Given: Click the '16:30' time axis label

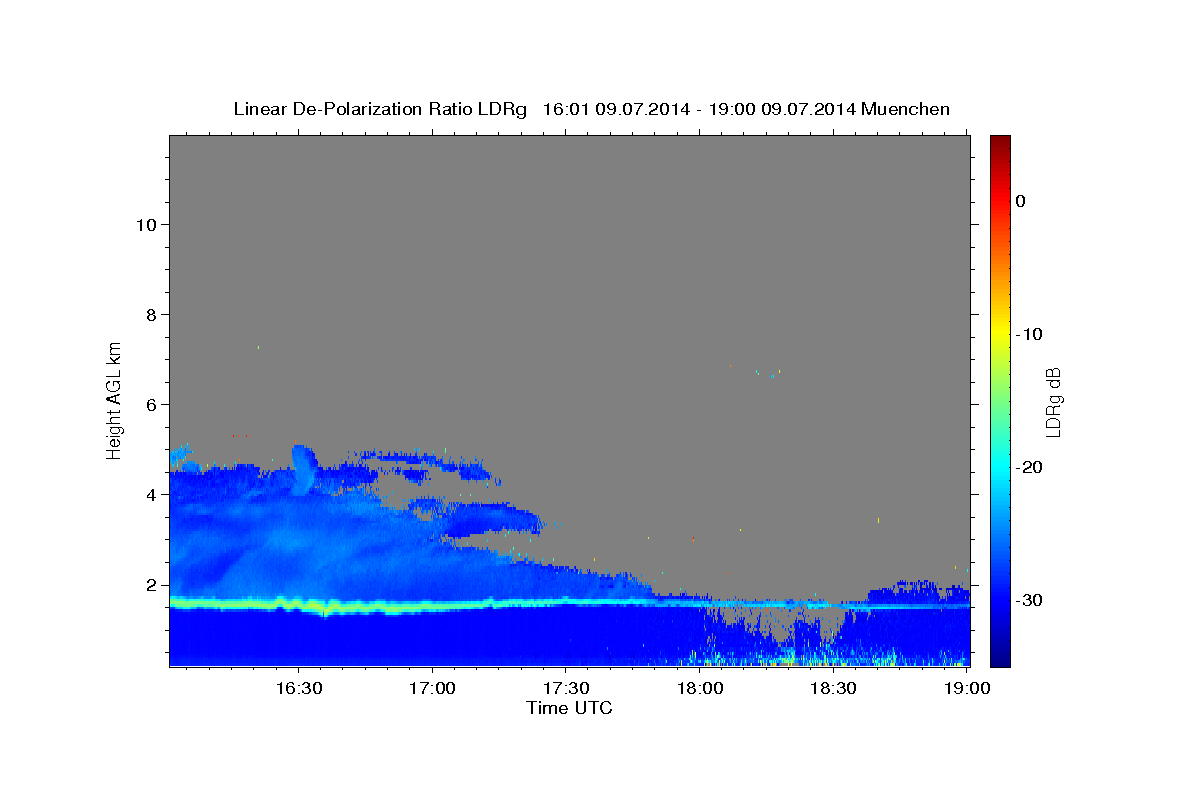Looking at the screenshot, I should point(299,689).
